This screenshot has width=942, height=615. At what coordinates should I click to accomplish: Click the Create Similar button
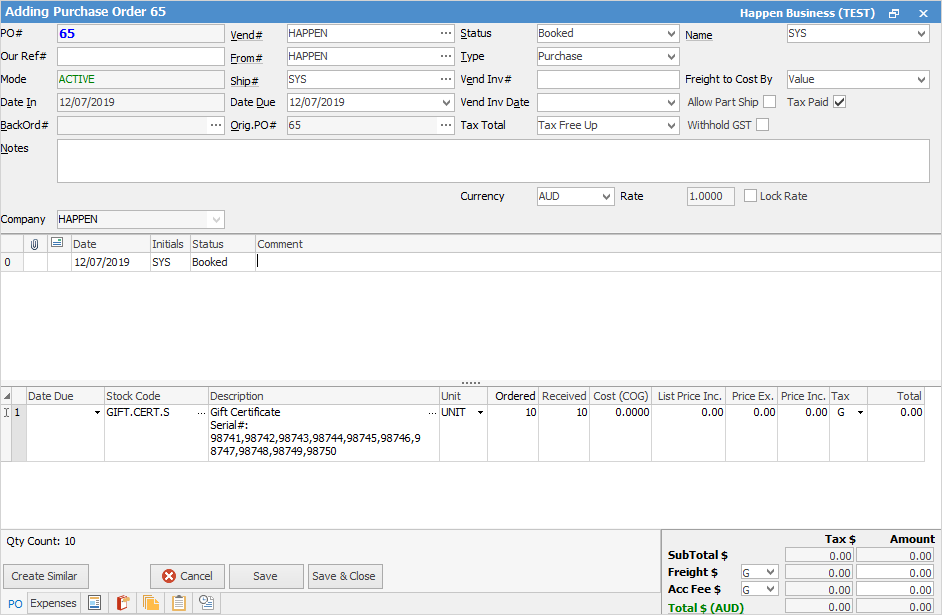click(x=46, y=576)
